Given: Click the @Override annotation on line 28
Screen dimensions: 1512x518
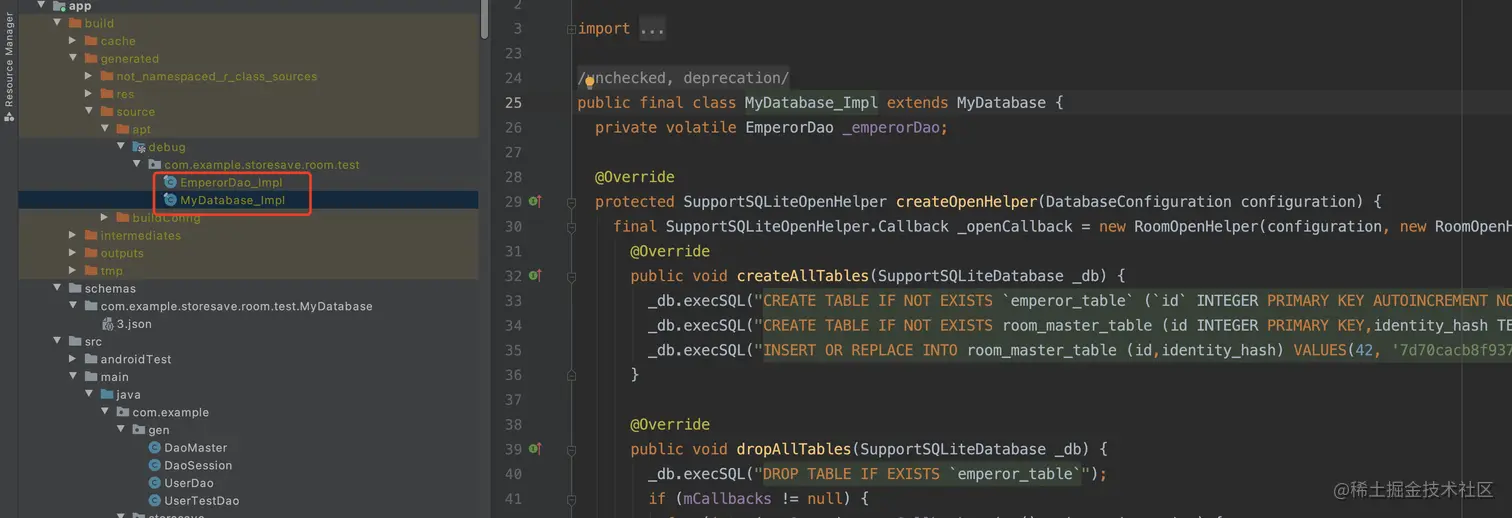Looking at the screenshot, I should (635, 177).
